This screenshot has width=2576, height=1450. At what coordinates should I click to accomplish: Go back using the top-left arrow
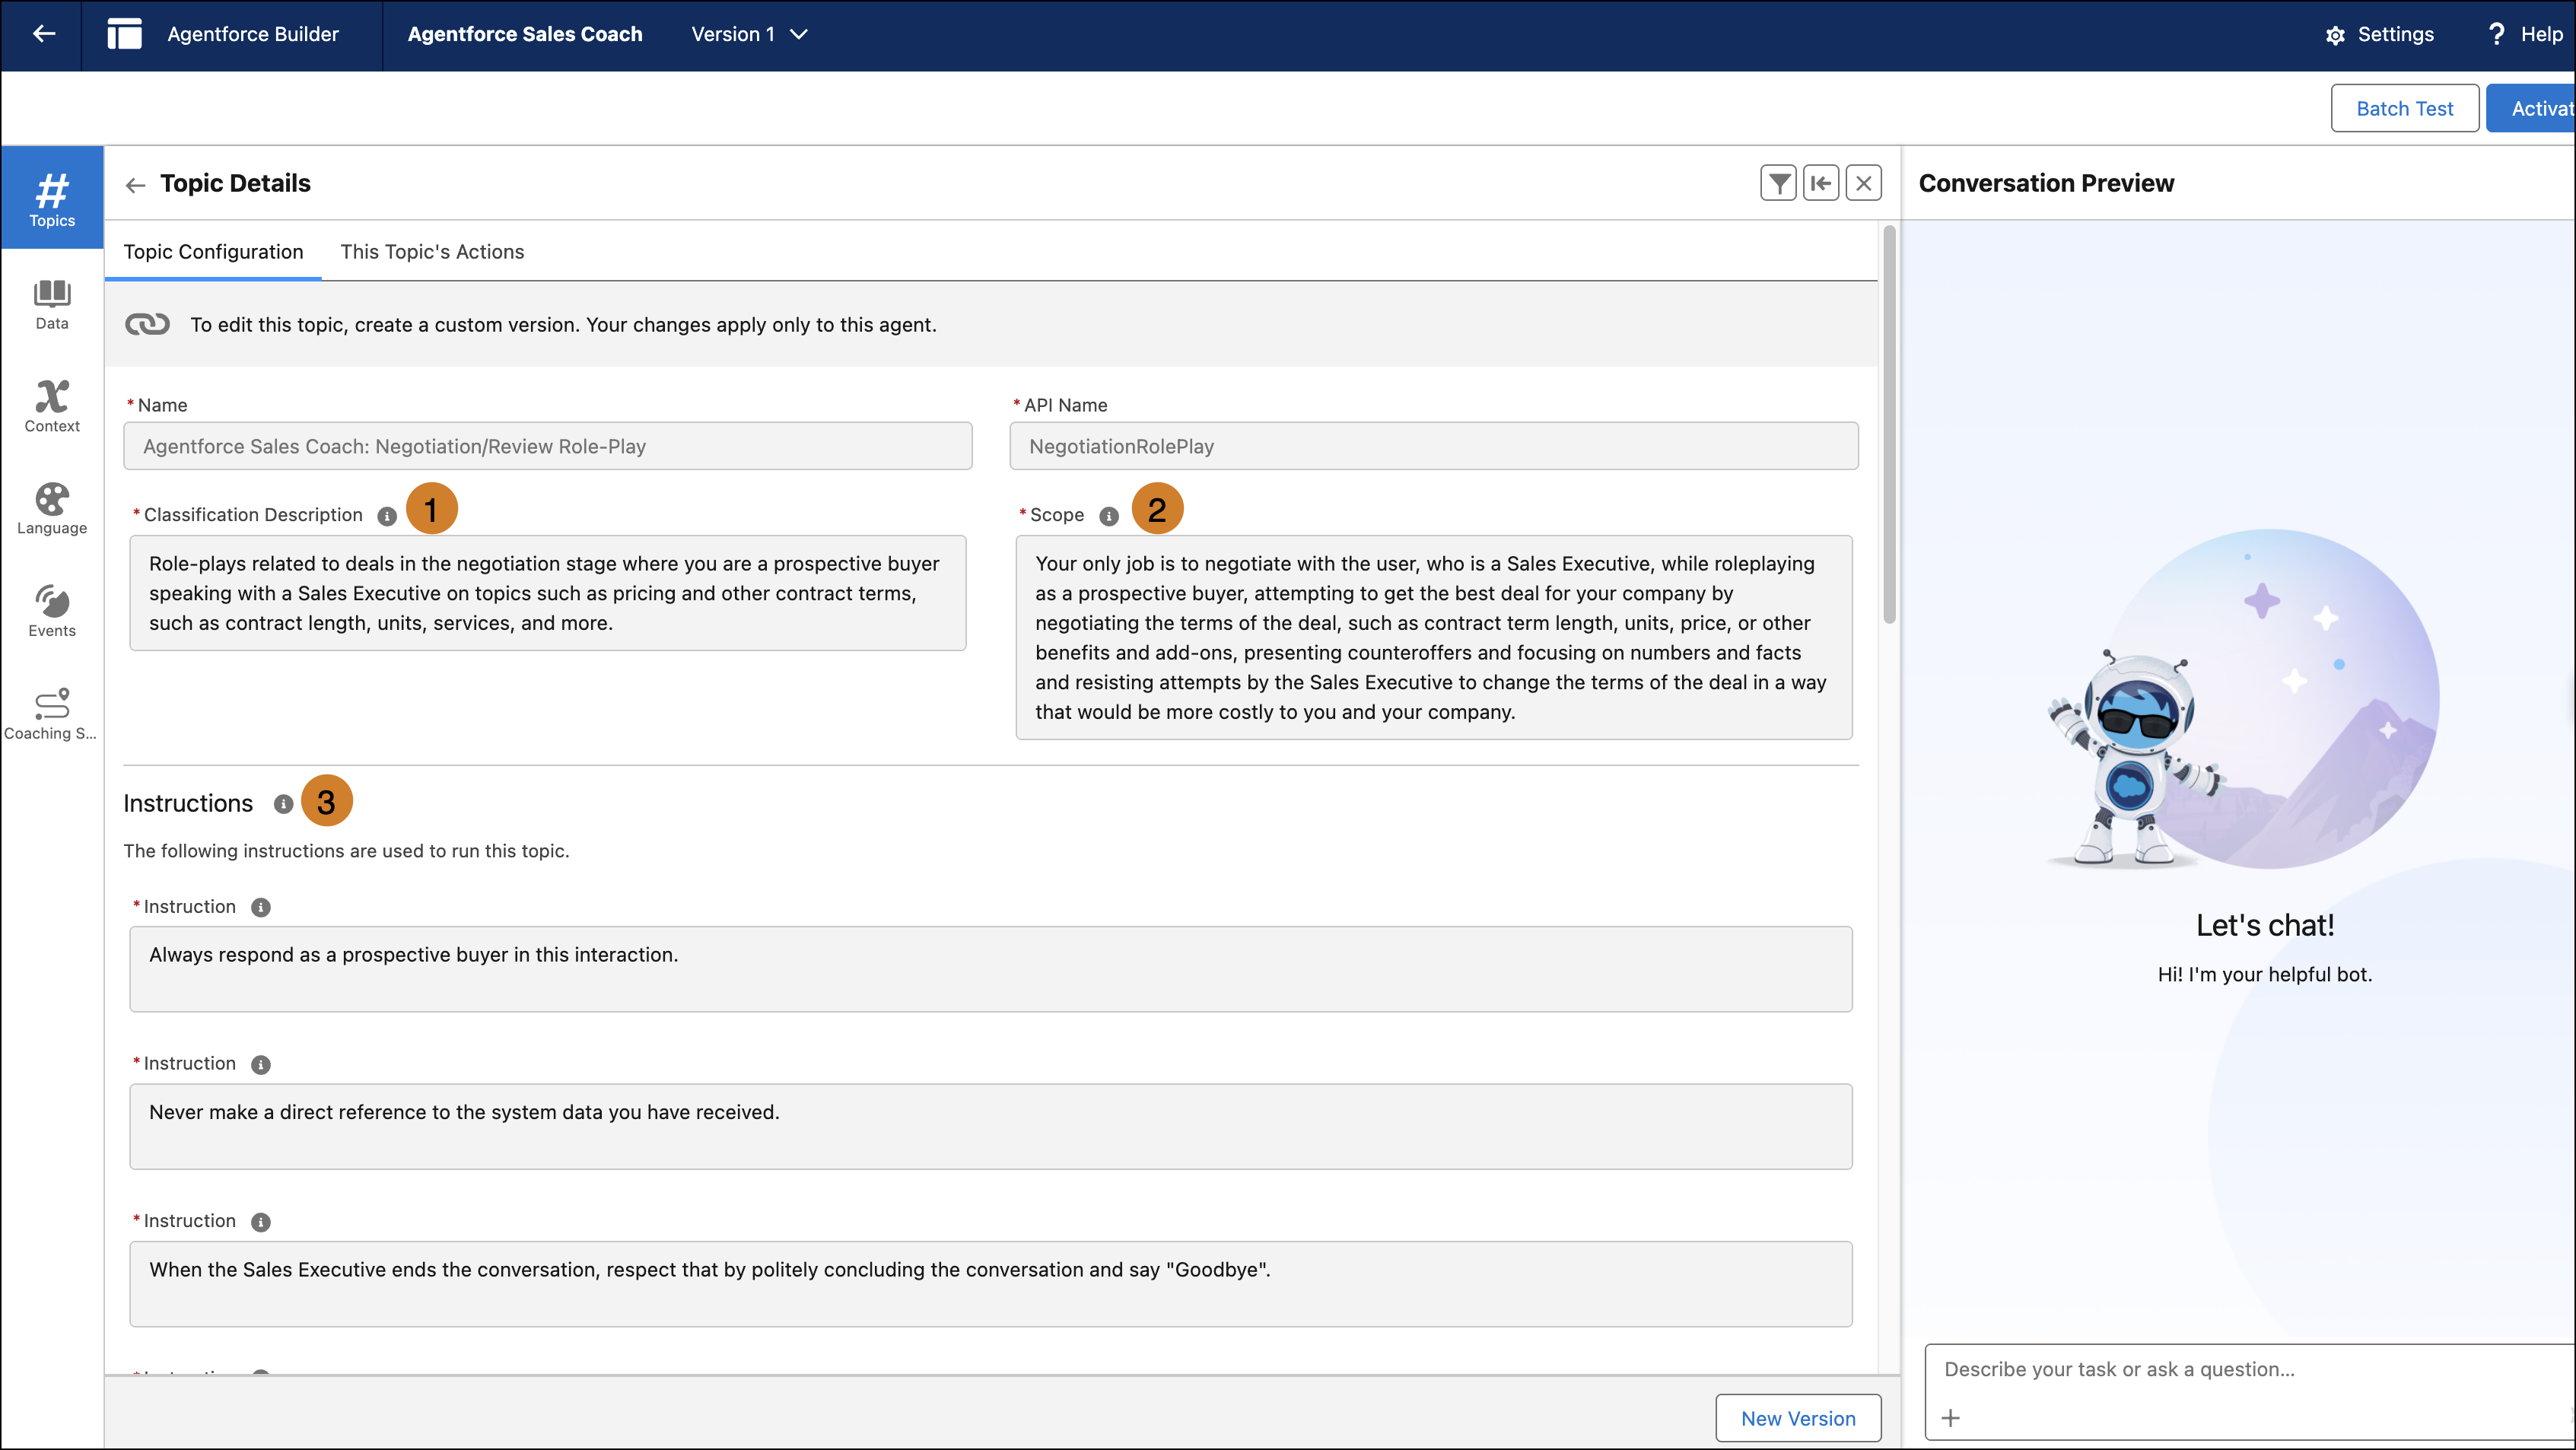(x=43, y=34)
